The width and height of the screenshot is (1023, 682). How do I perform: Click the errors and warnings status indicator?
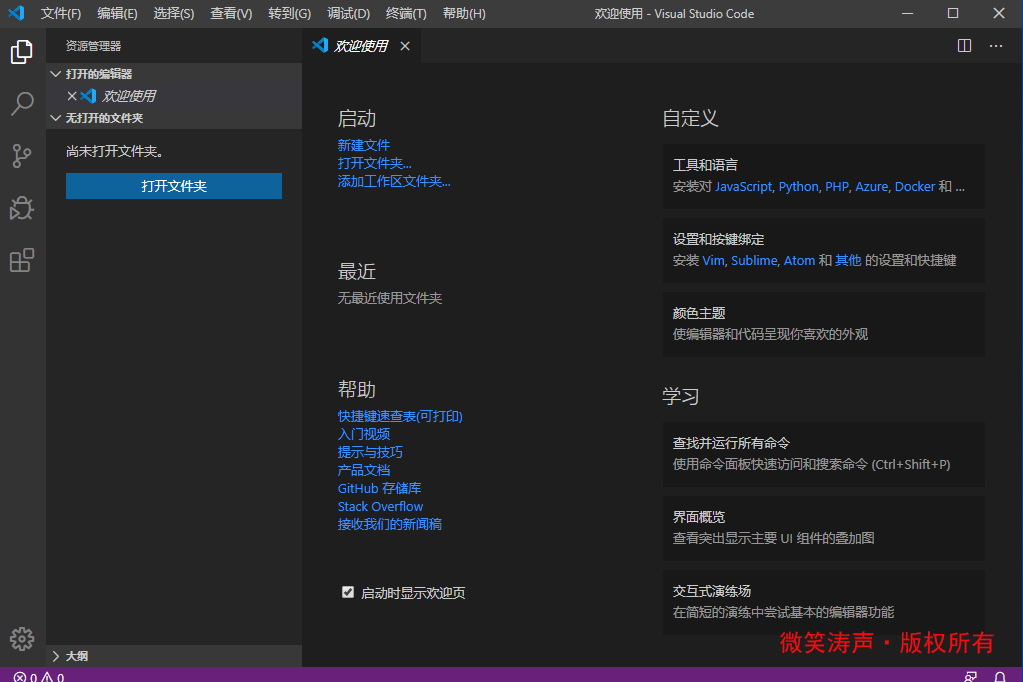pos(38,677)
